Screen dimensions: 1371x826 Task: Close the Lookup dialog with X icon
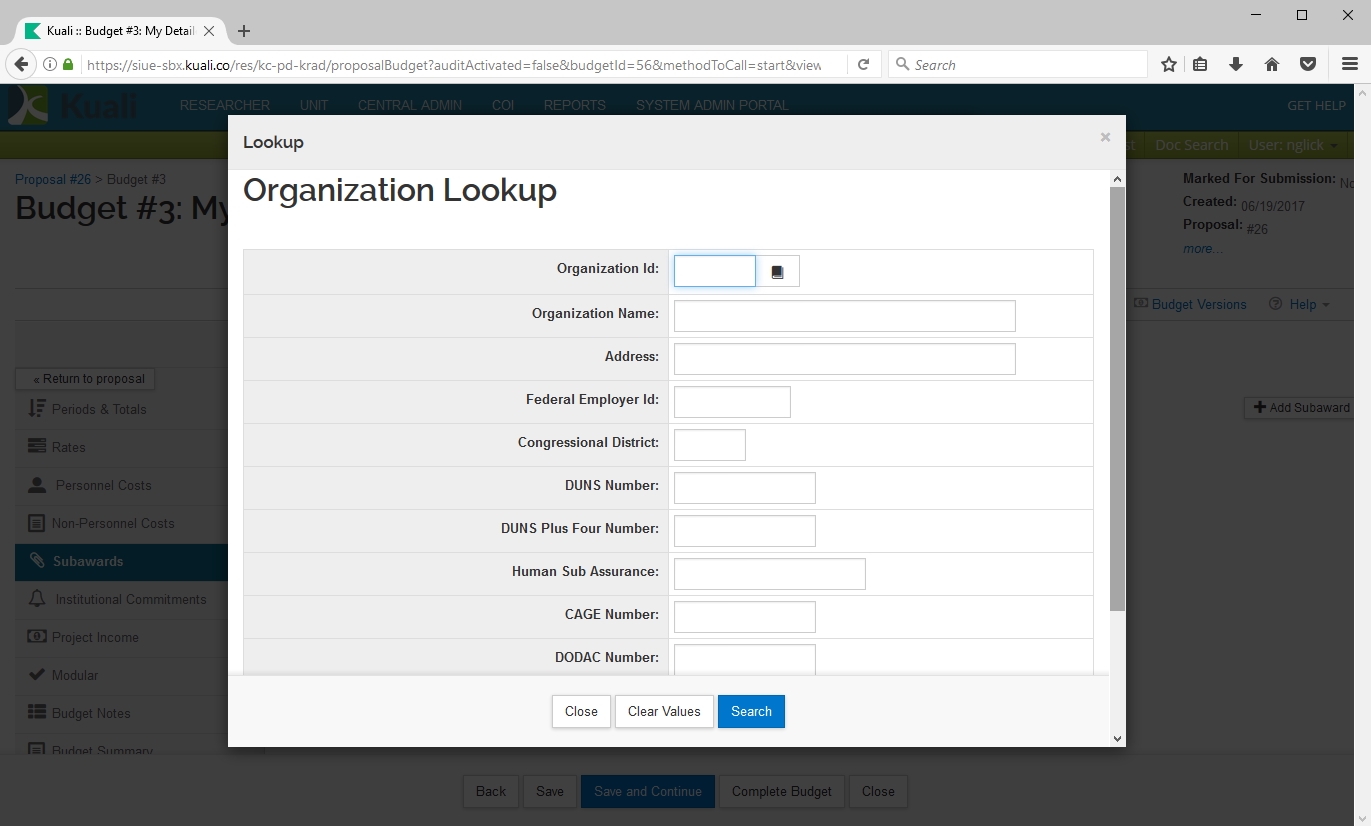pos(1105,137)
